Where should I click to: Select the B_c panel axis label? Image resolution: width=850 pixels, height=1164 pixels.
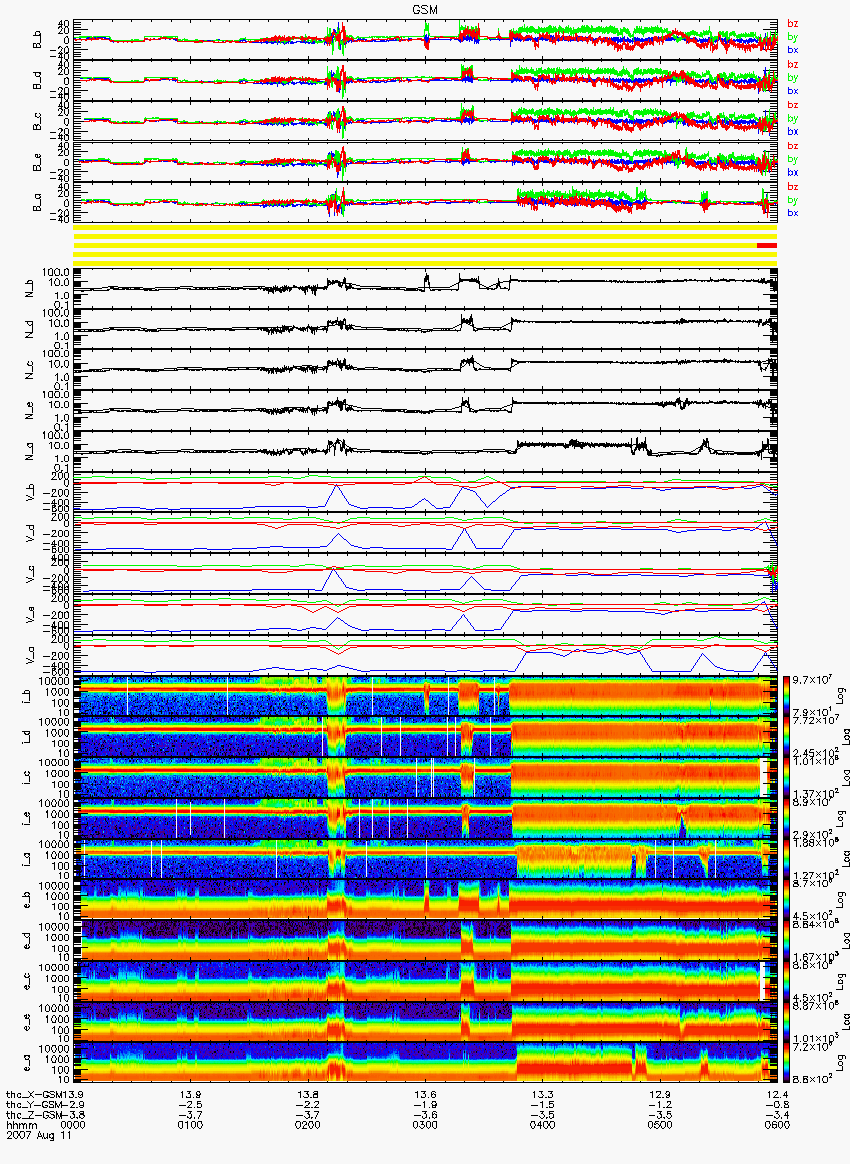tap(36, 122)
